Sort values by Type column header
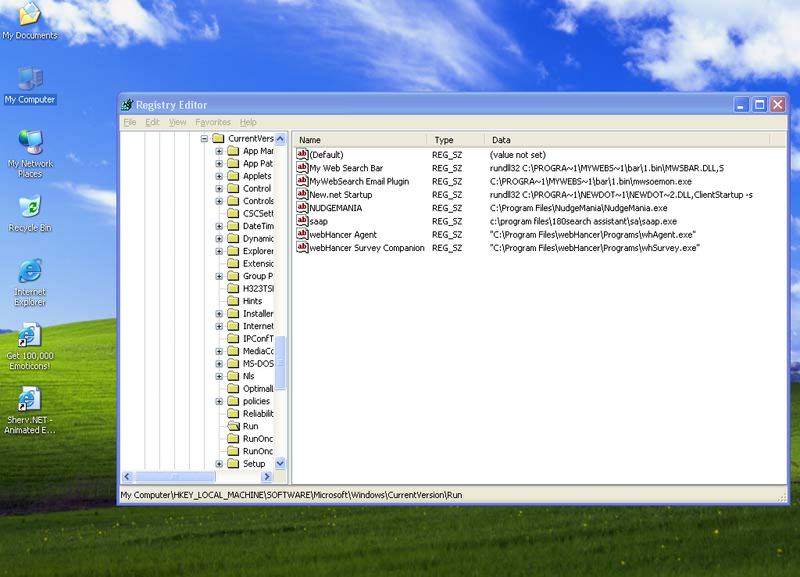The width and height of the screenshot is (800, 577). pos(456,140)
